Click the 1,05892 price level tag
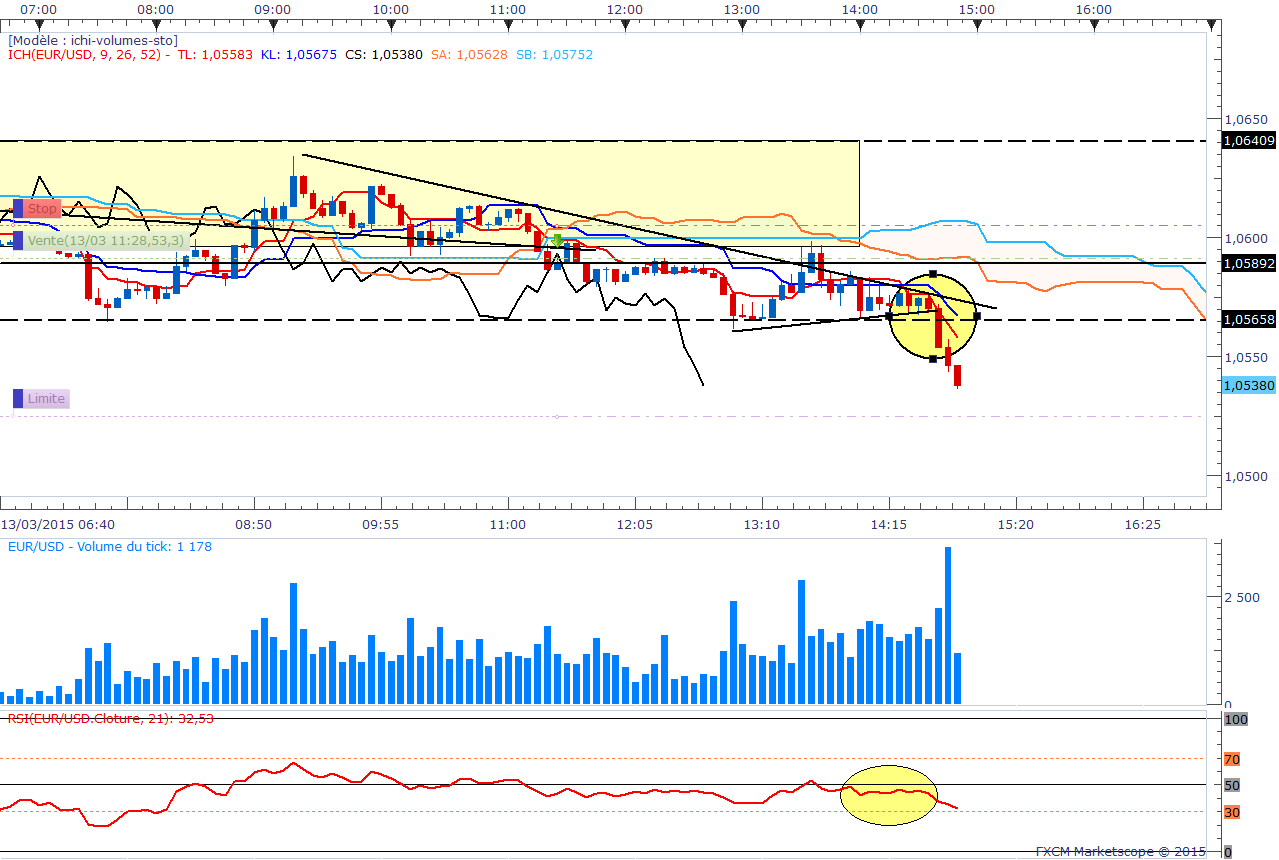 coord(1249,263)
